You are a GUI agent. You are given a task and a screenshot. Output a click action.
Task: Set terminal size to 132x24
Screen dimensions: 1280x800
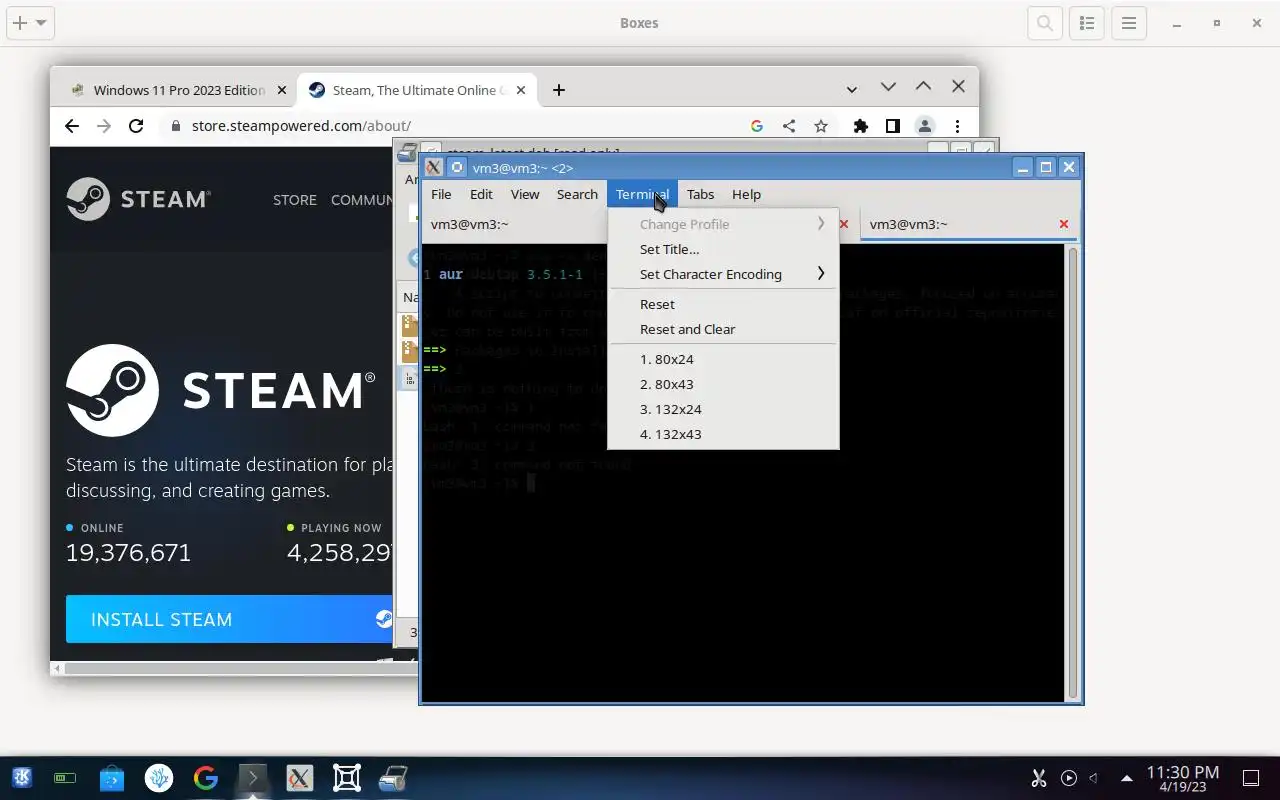point(723,409)
